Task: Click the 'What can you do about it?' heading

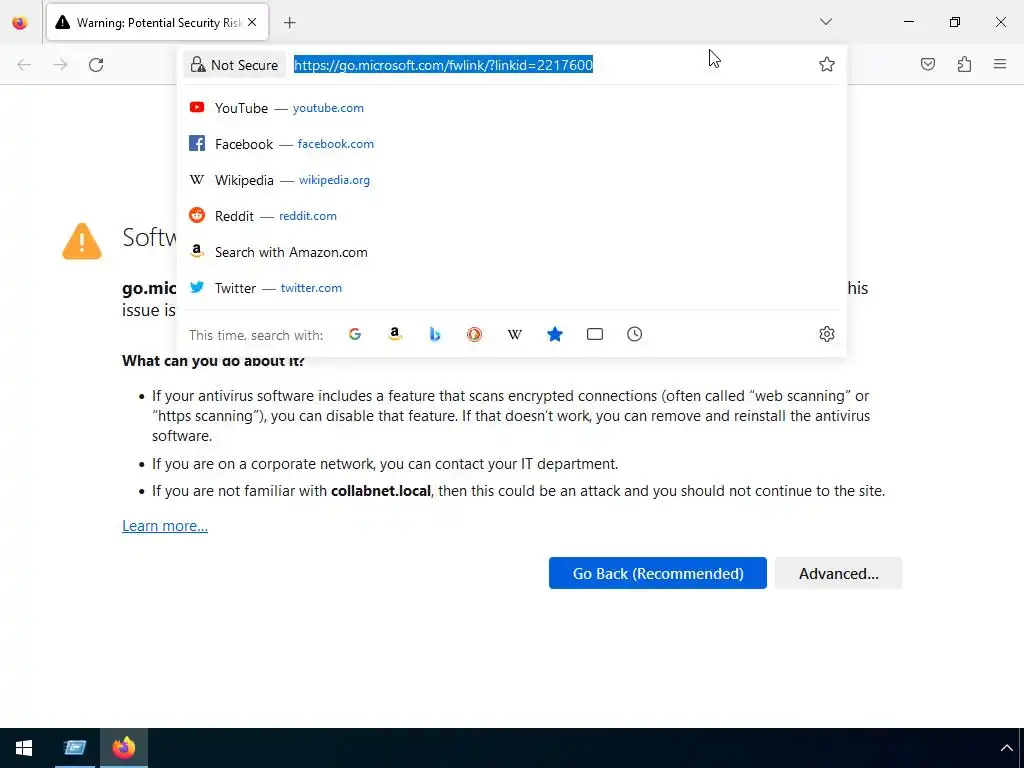Action: (213, 361)
